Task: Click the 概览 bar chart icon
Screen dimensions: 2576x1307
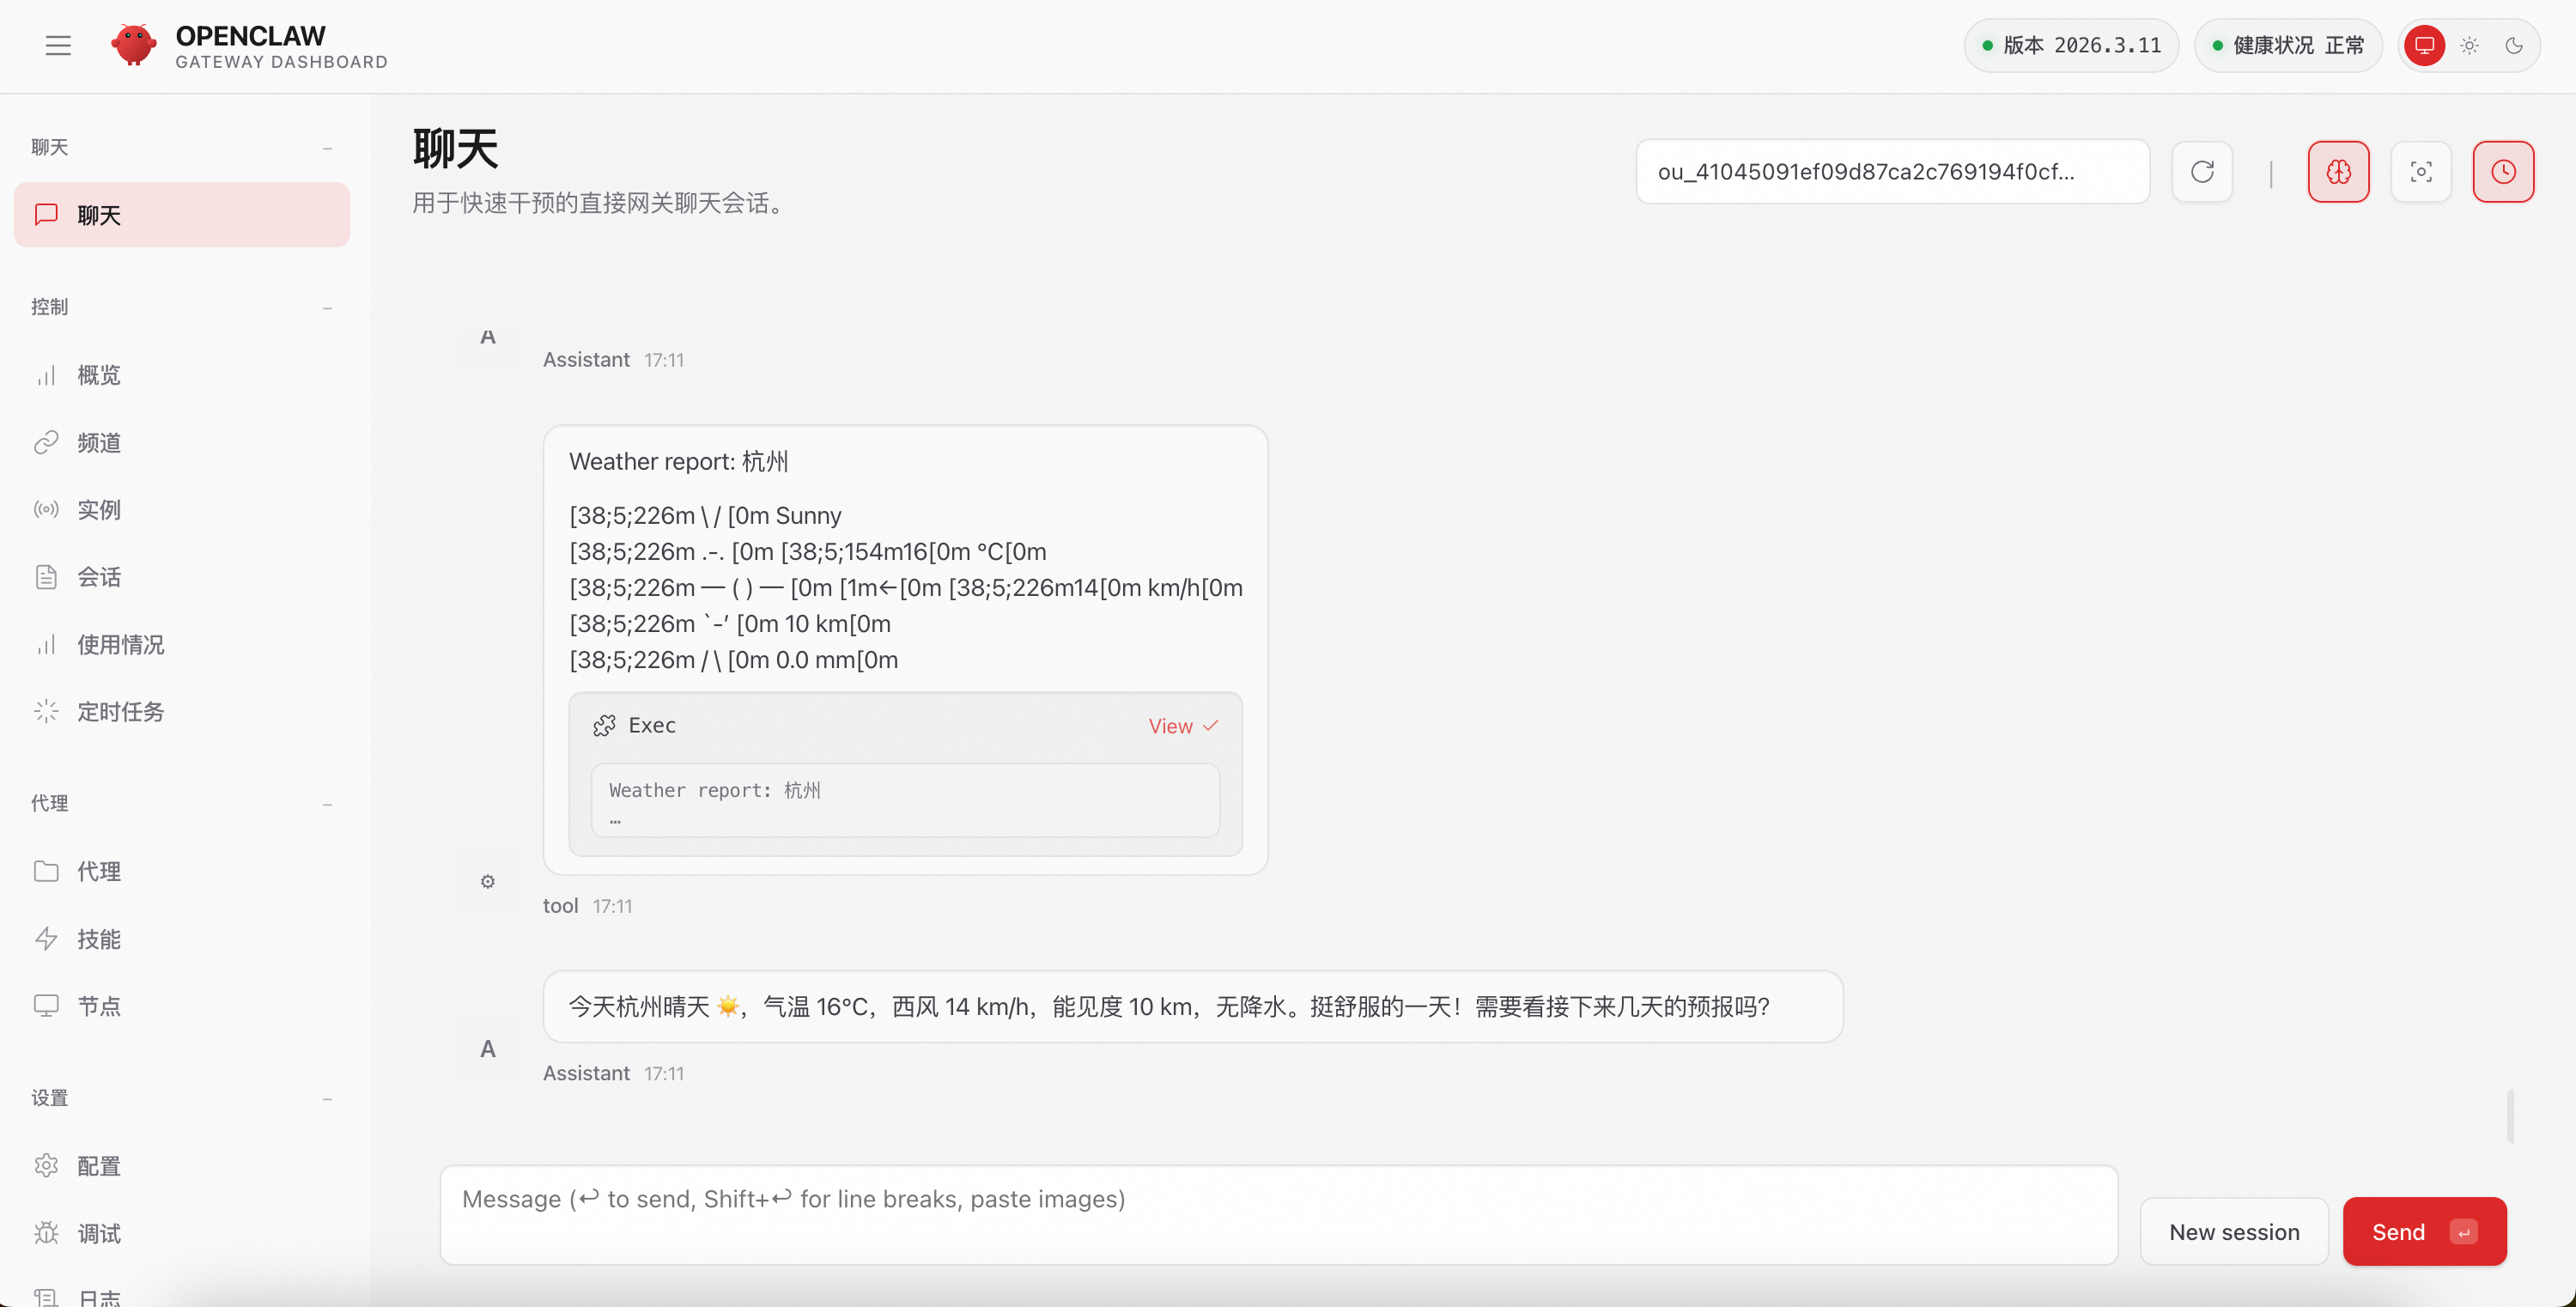Action: [x=46, y=375]
